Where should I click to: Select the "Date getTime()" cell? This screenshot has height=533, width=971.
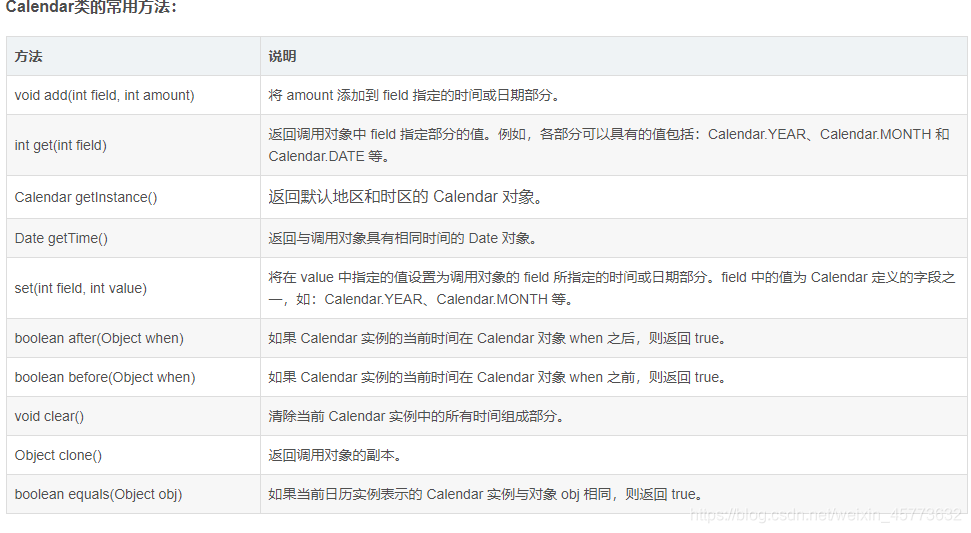tap(133, 238)
